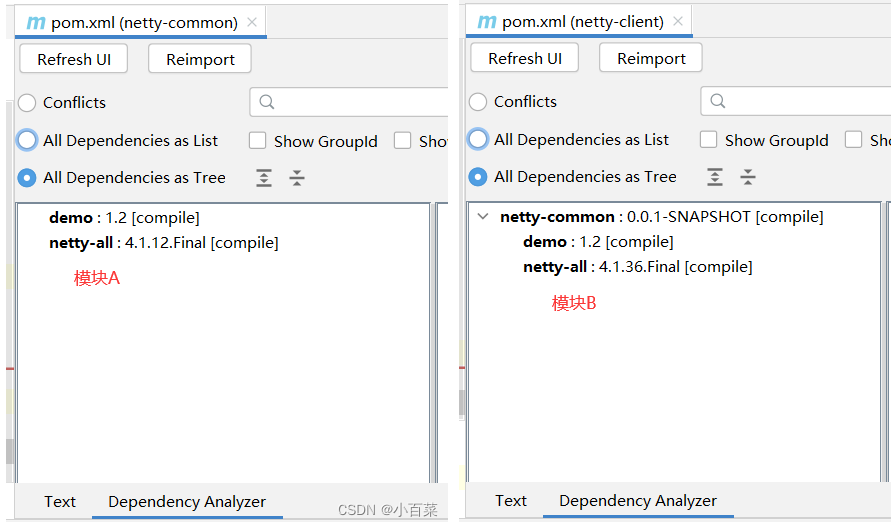Screen dimensions: 892x522
Task: Open Dependency Analyzer tab in netty-common panel
Action: click(x=187, y=502)
